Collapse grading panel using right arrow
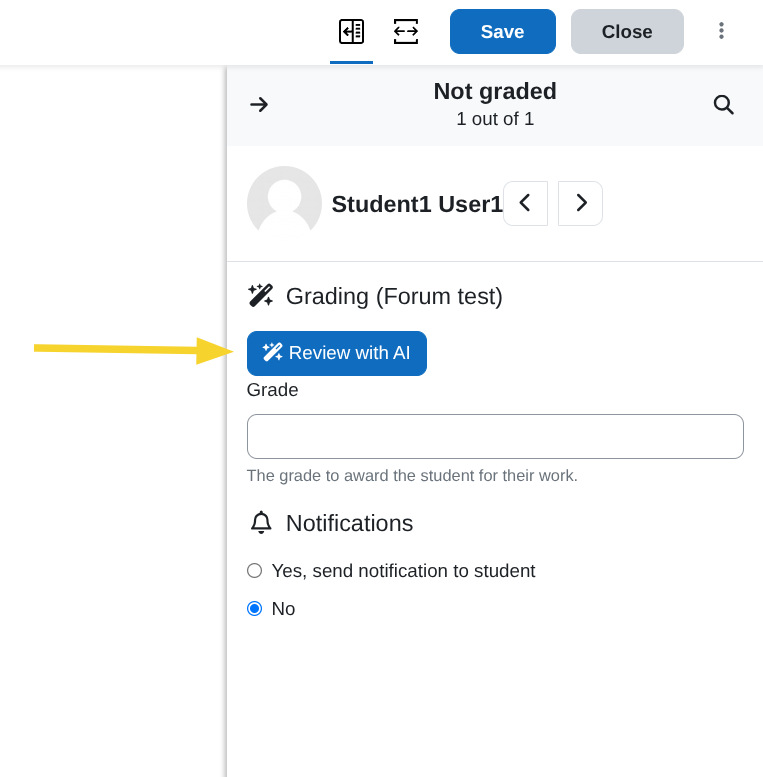 259,105
